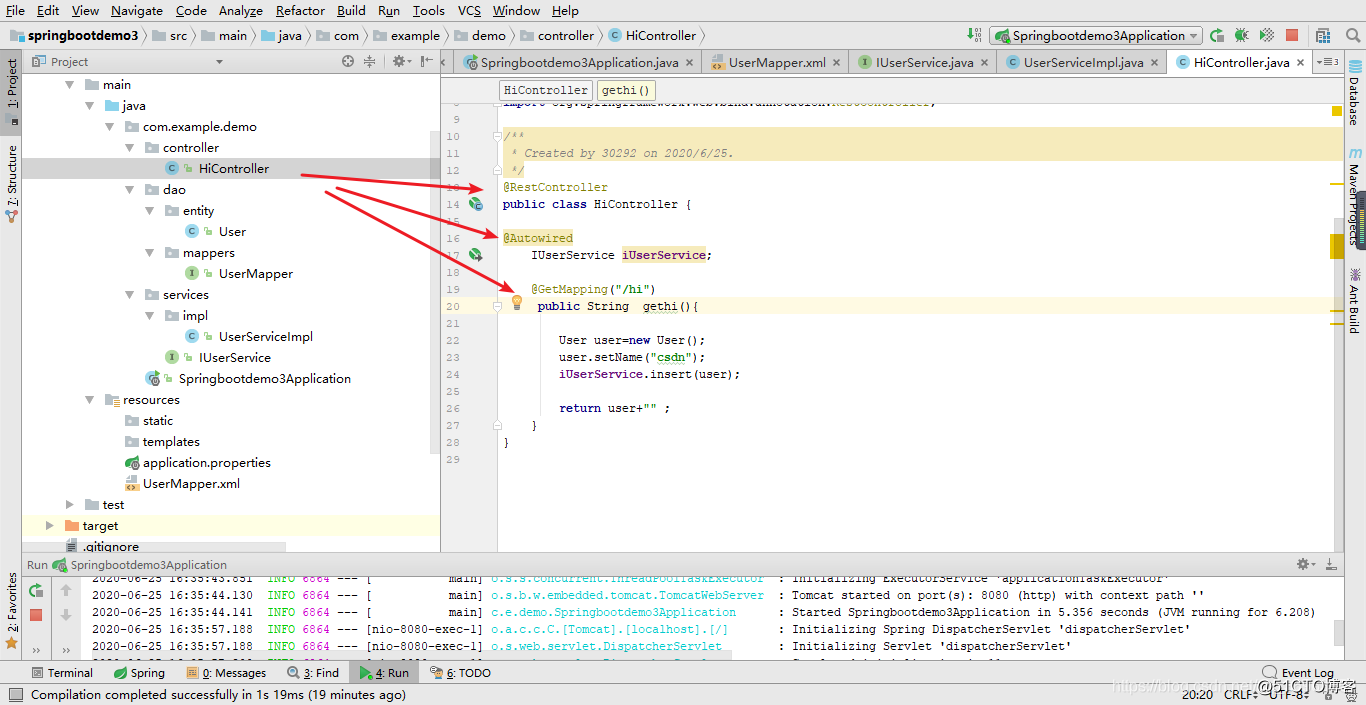
Task: Collapse the resources folder node
Action: pos(89,400)
